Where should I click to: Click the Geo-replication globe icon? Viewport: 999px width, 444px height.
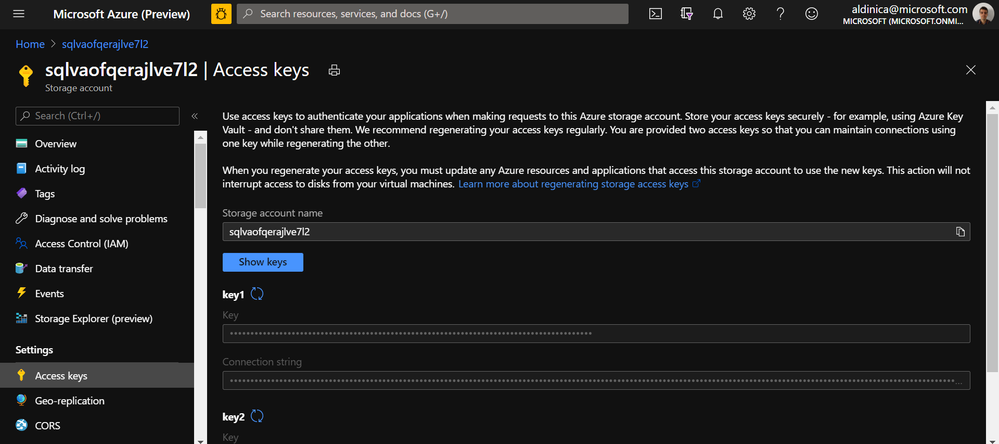pos(22,400)
